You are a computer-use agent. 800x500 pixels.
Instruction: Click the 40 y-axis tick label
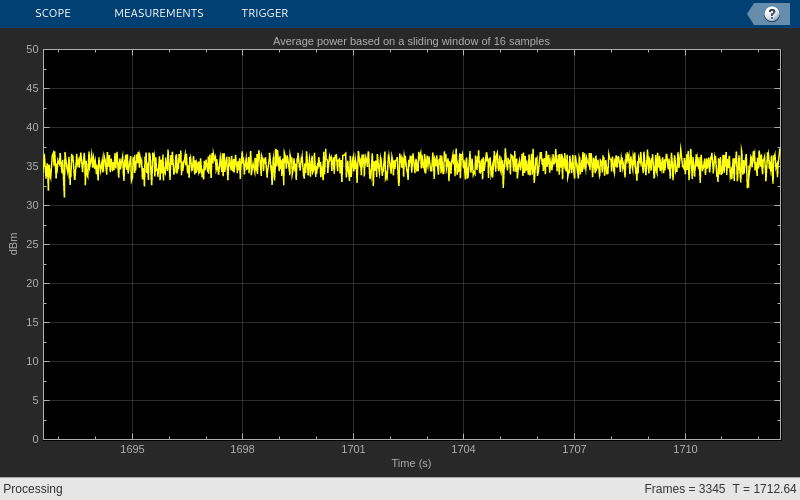[x=32, y=127]
